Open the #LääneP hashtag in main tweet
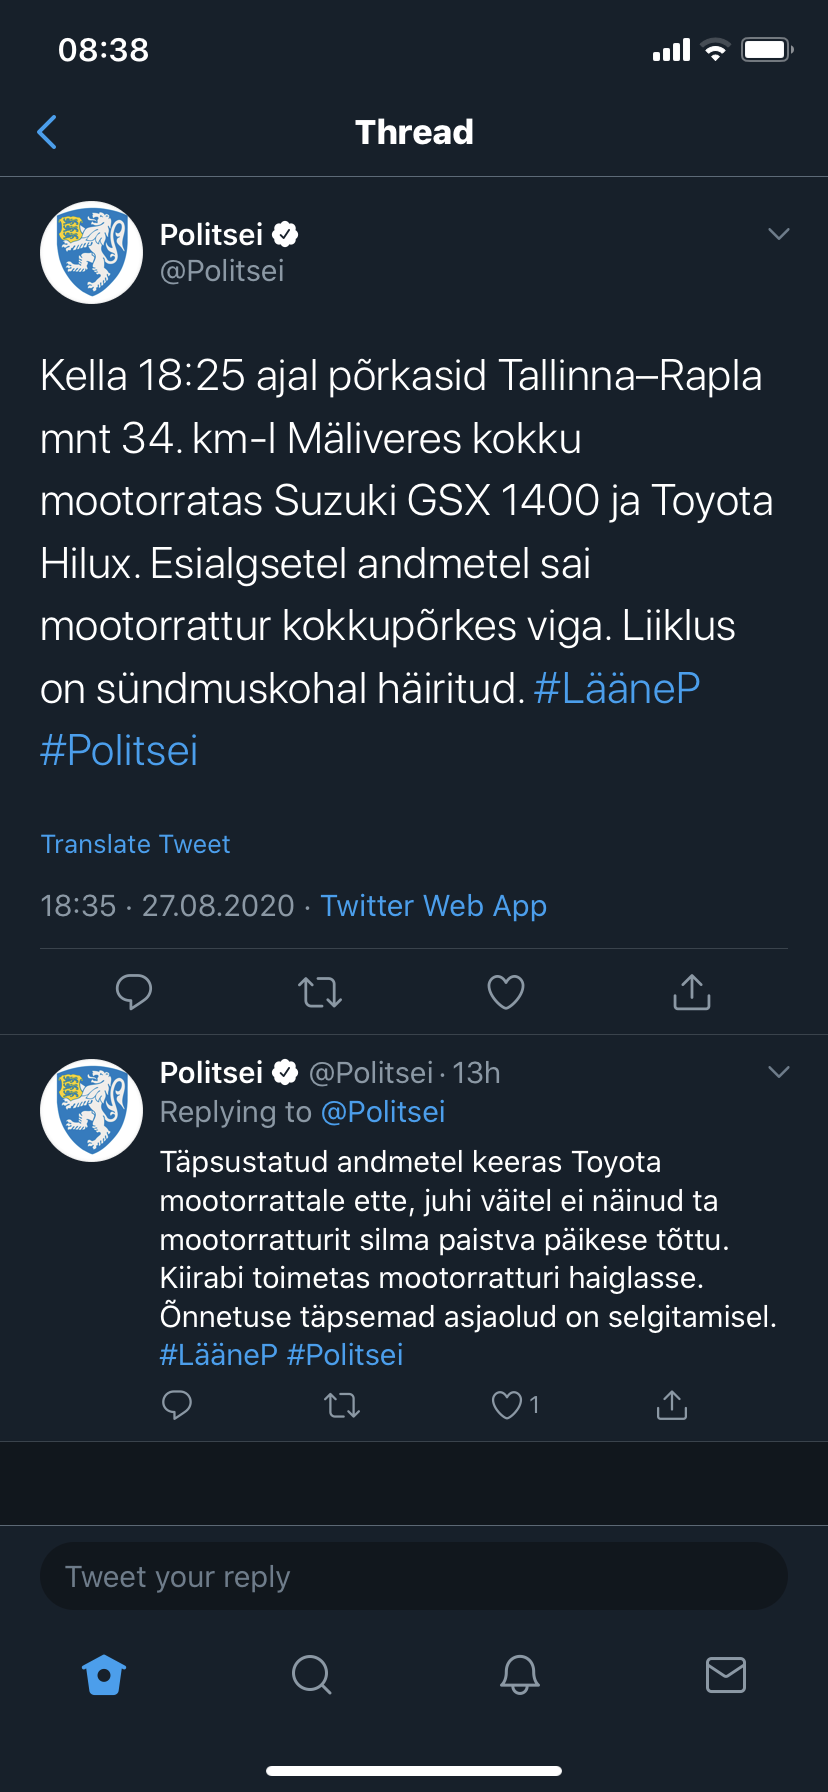 (617, 688)
